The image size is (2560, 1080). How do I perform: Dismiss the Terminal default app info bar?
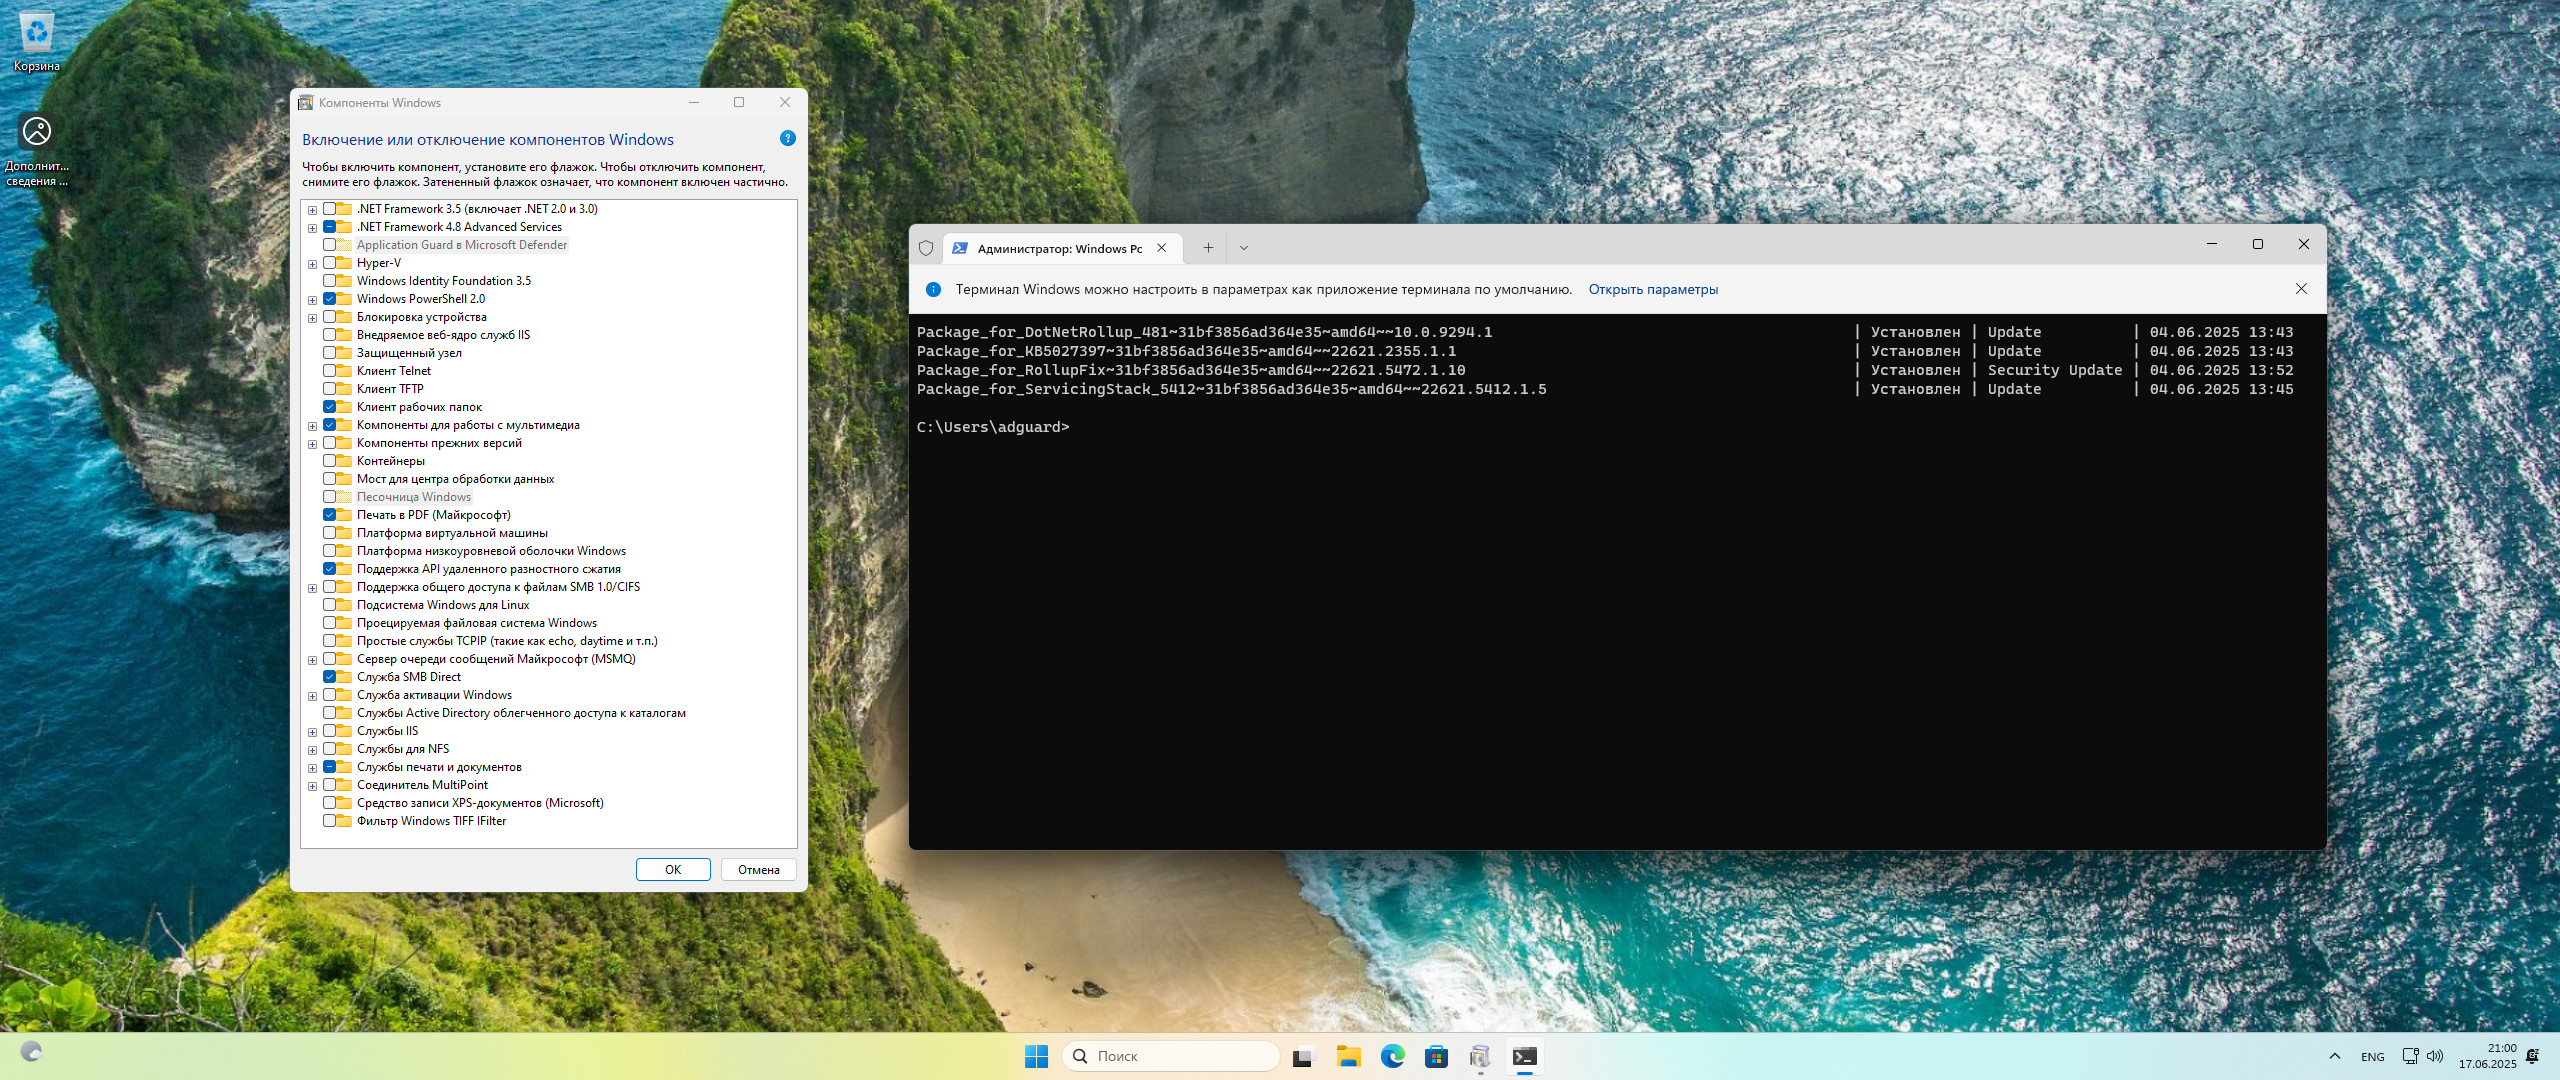tap(2301, 289)
